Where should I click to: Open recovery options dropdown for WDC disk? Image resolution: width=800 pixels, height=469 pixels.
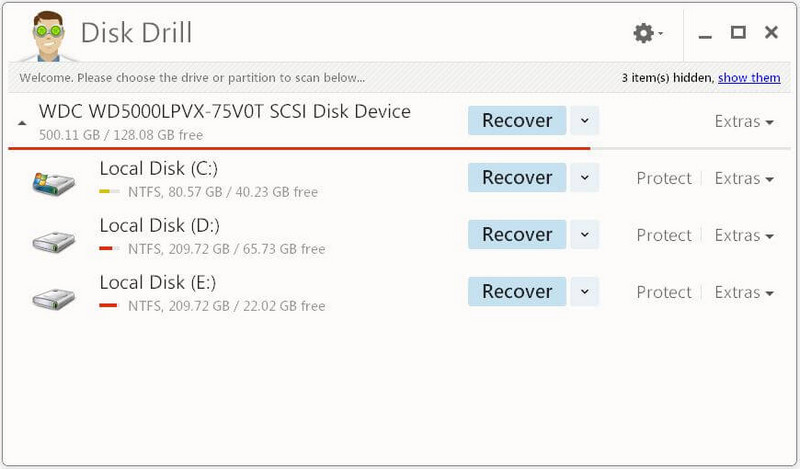point(585,121)
